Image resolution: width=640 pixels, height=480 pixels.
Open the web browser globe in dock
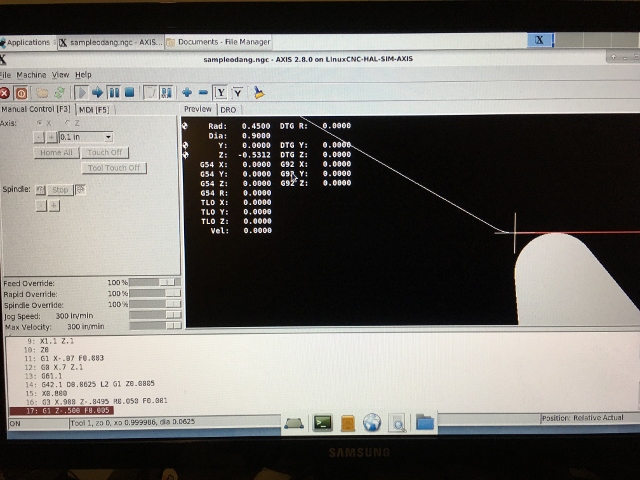372,423
